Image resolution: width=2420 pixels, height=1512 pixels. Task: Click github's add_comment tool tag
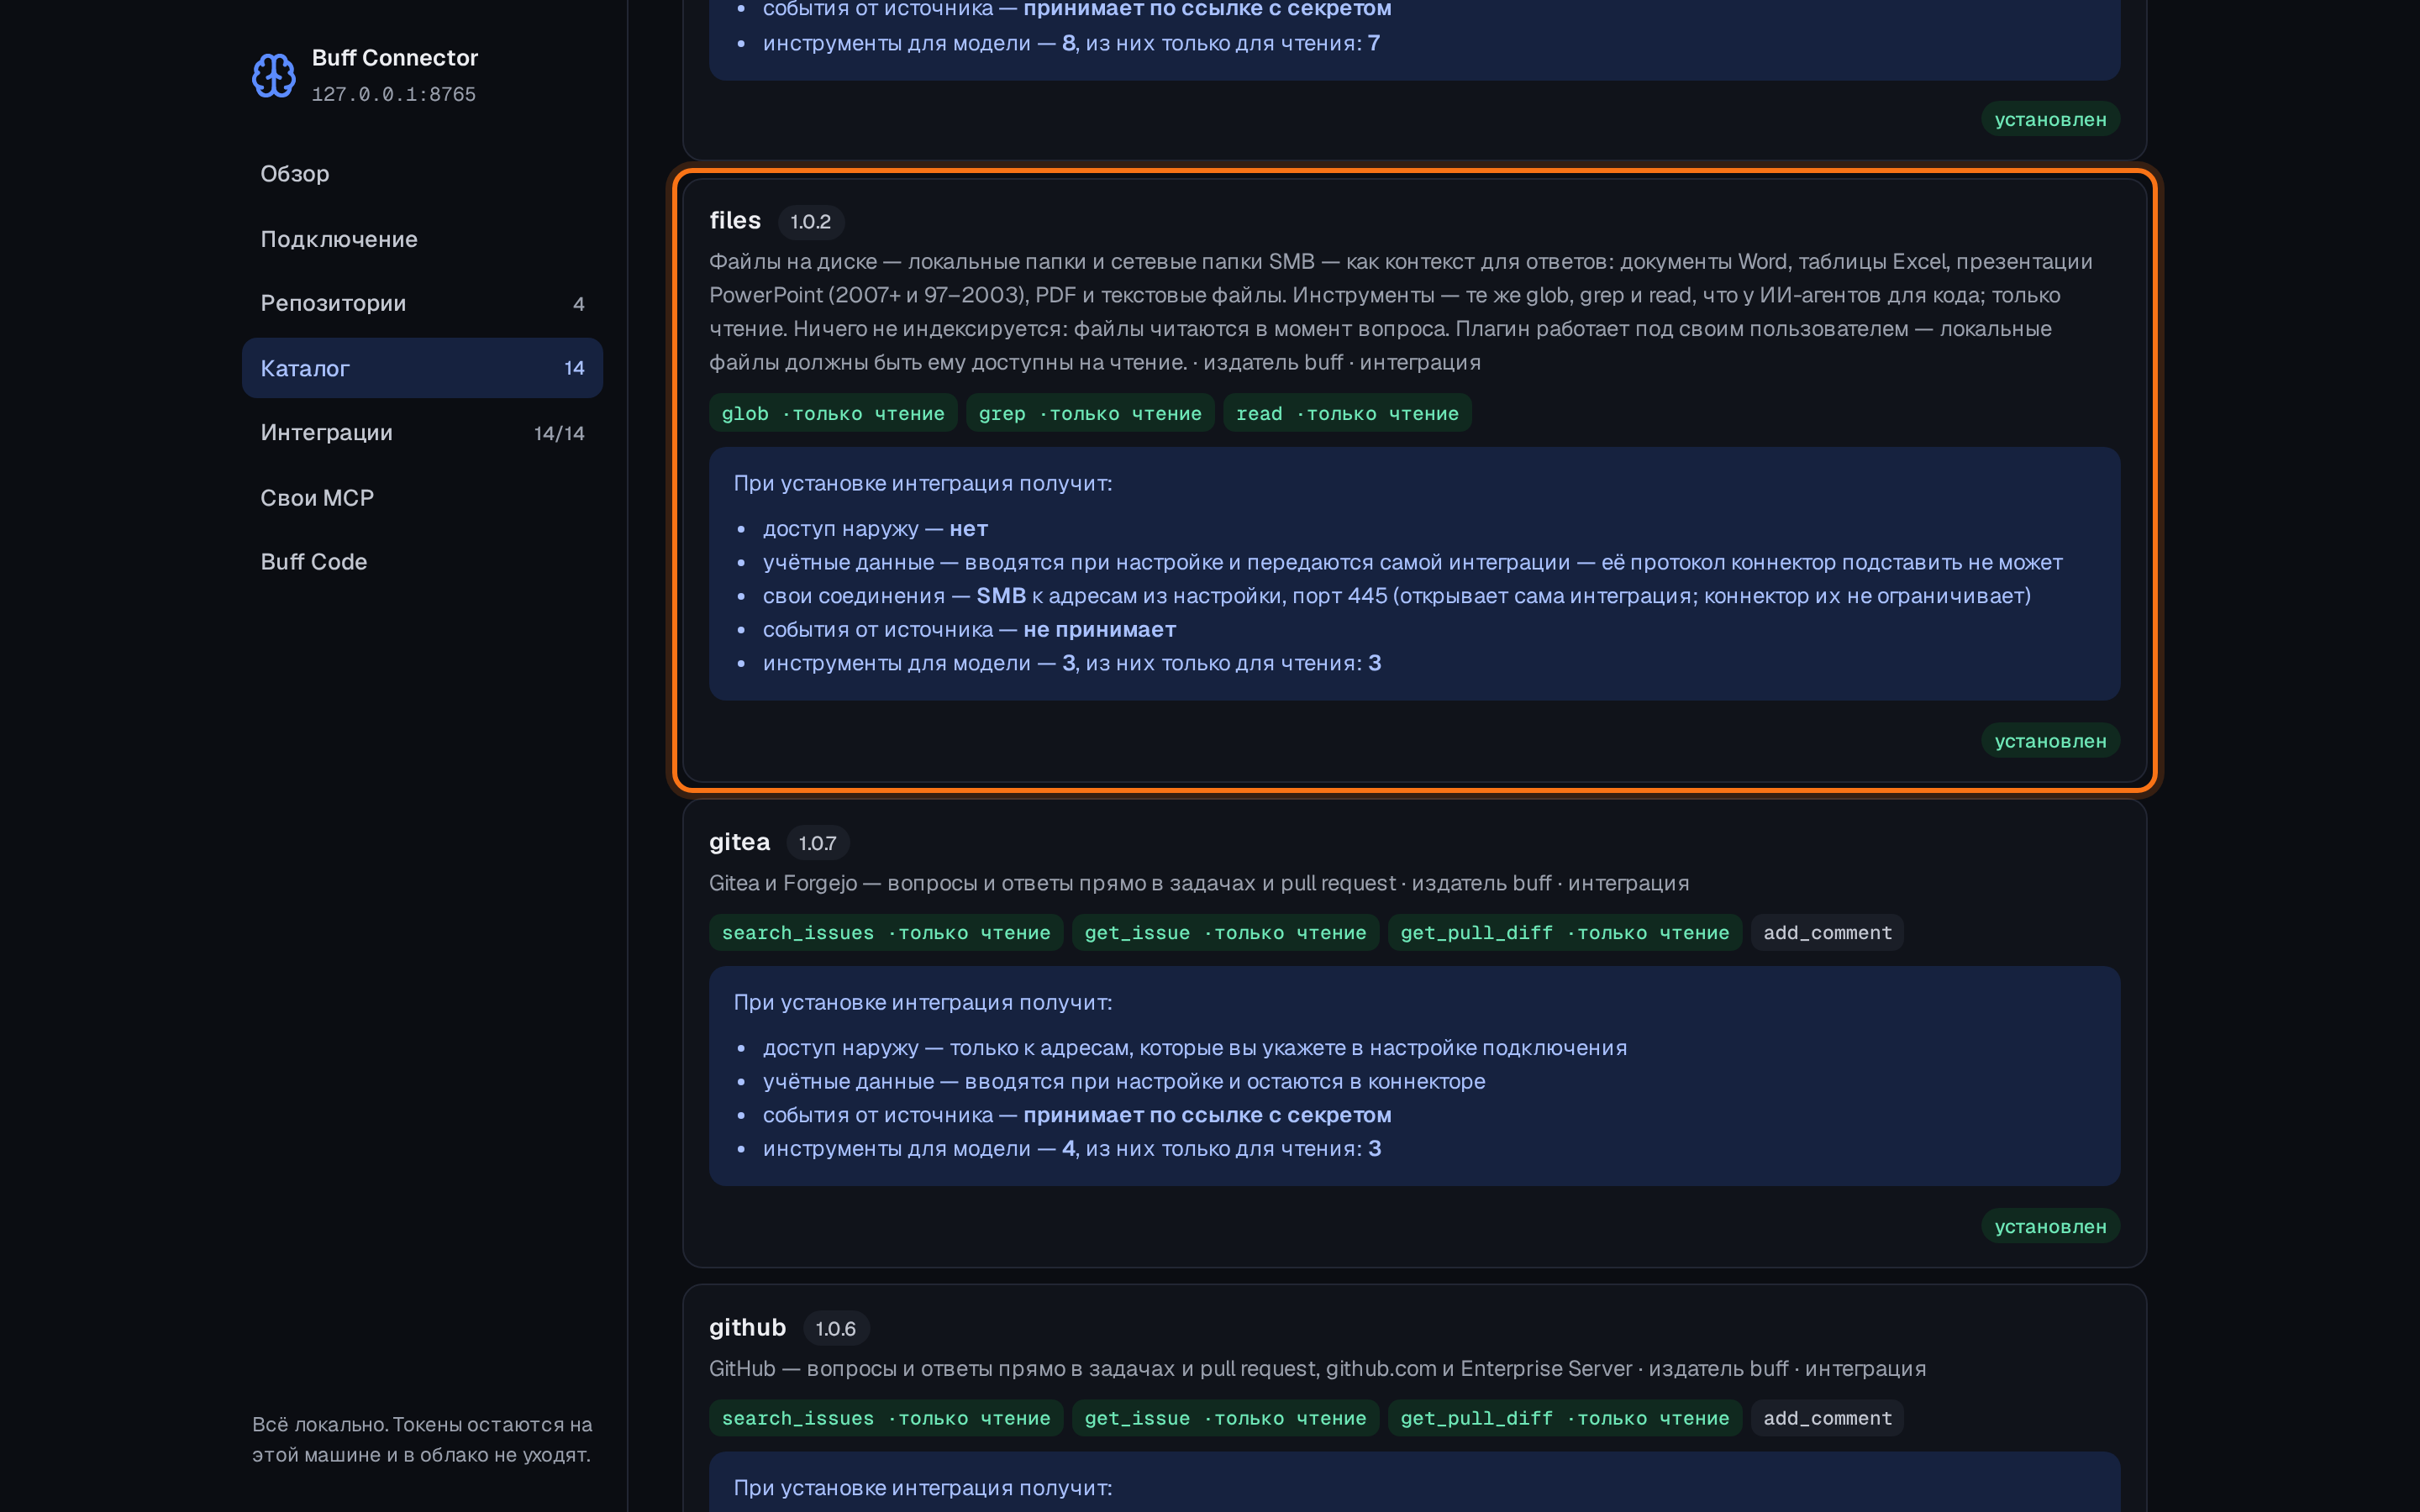click(x=1827, y=1418)
